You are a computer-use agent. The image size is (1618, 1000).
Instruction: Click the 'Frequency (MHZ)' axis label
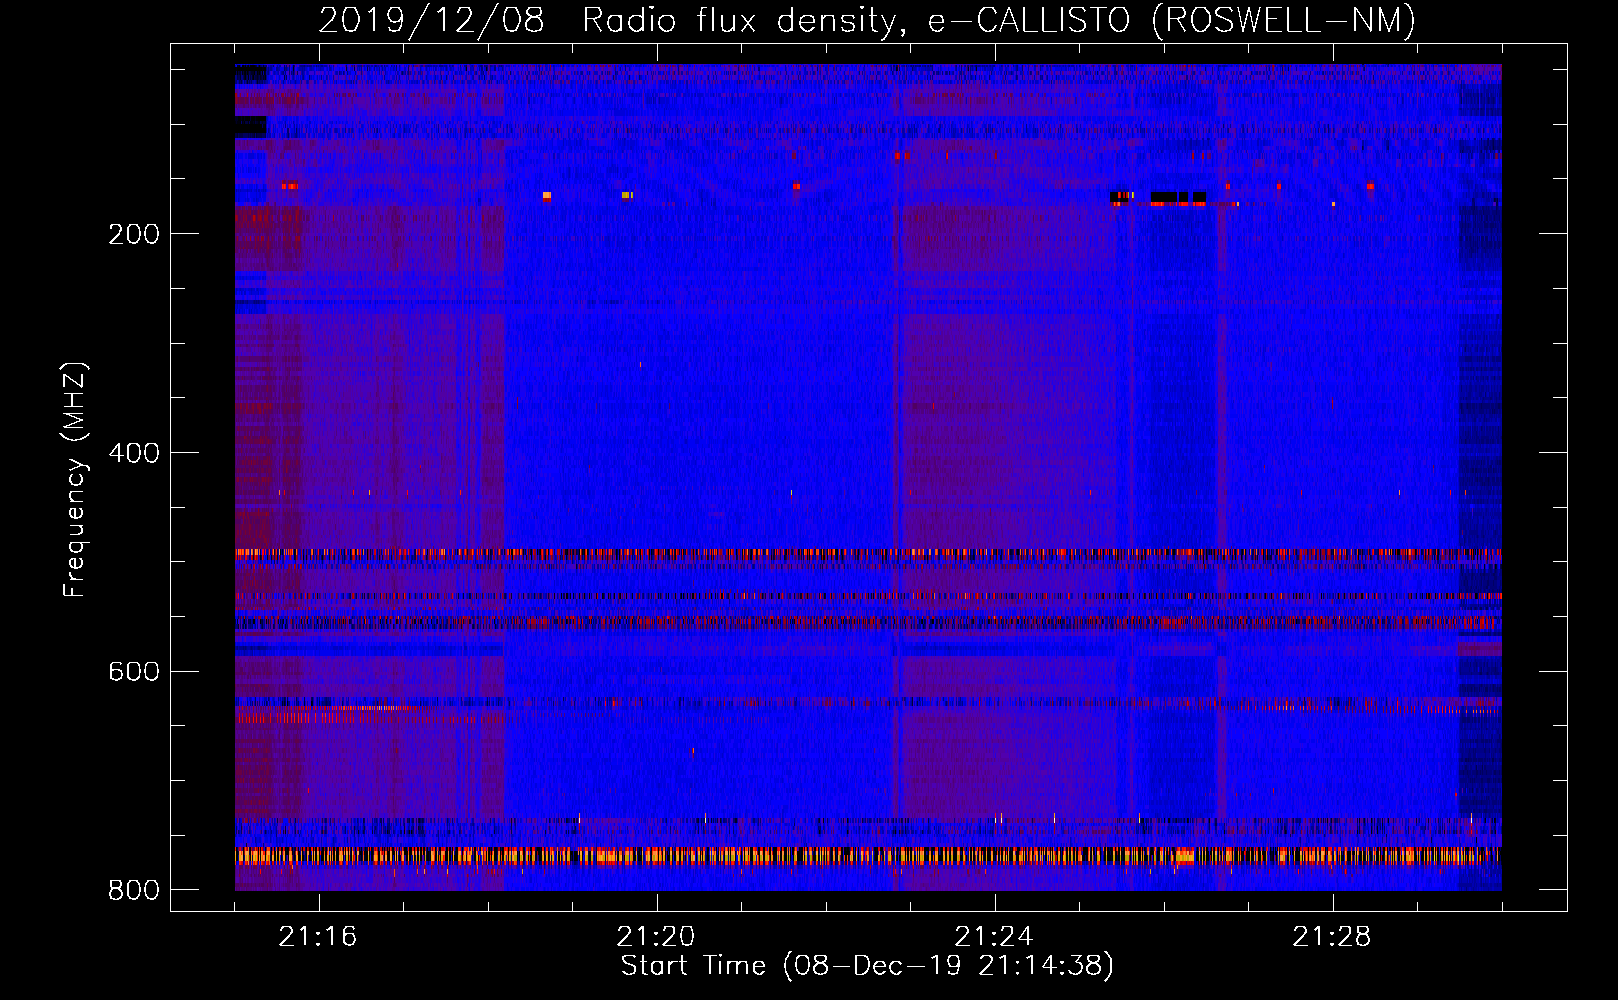click(75, 480)
